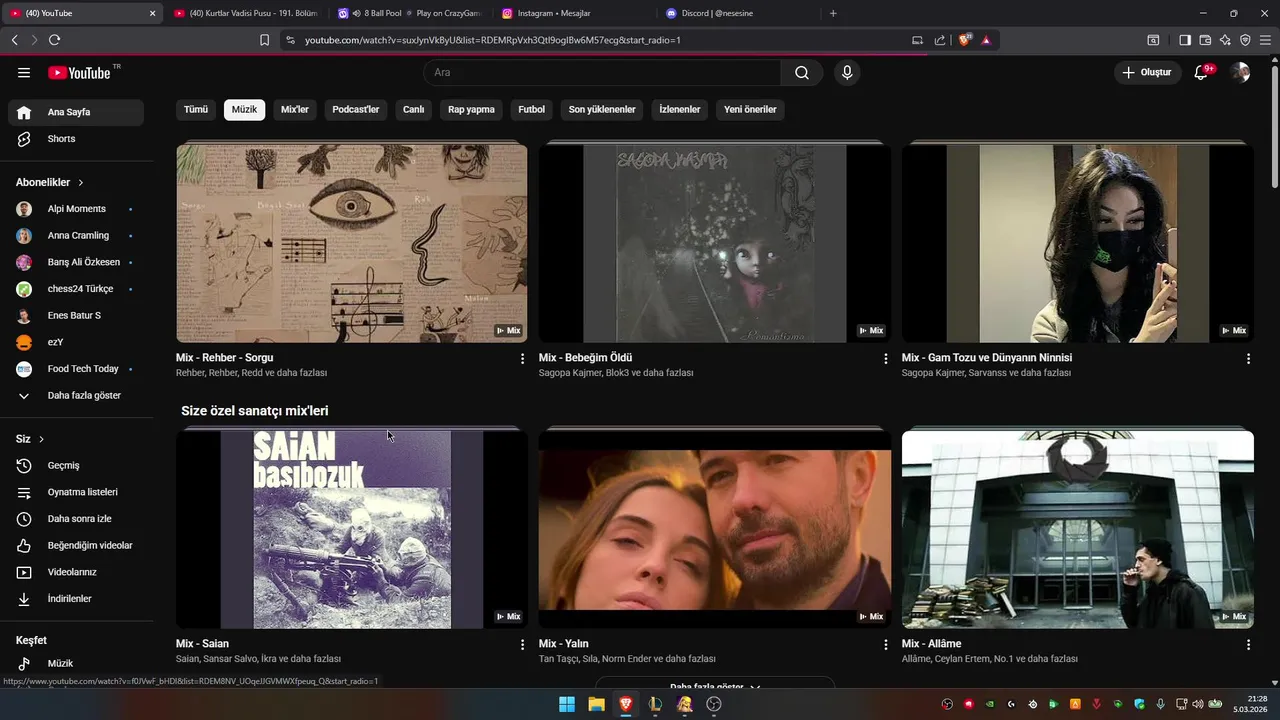This screenshot has height=720, width=1280.
Task: Expand Daha fazla göster subscriptions list
Action: click(x=76, y=396)
